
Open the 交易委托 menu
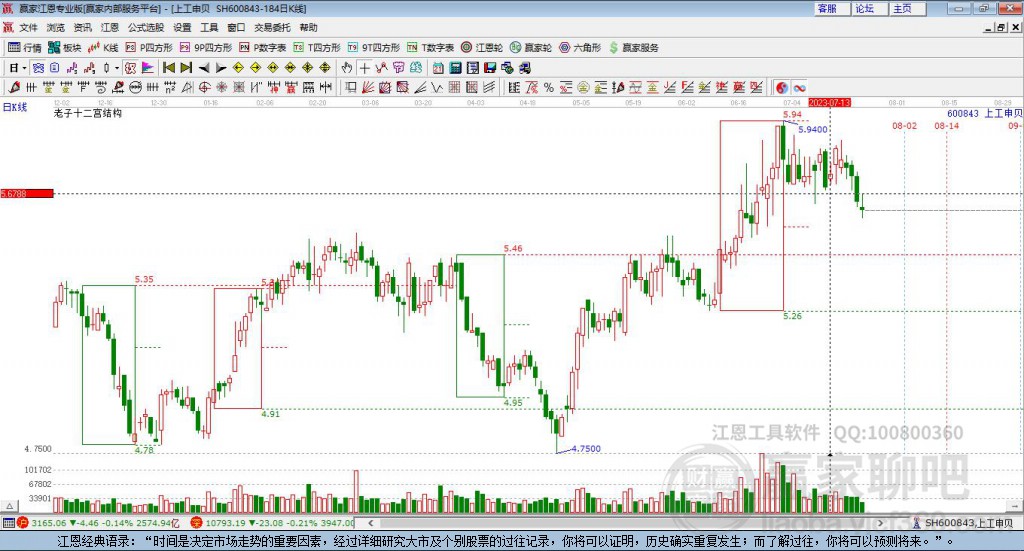tap(272, 27)
